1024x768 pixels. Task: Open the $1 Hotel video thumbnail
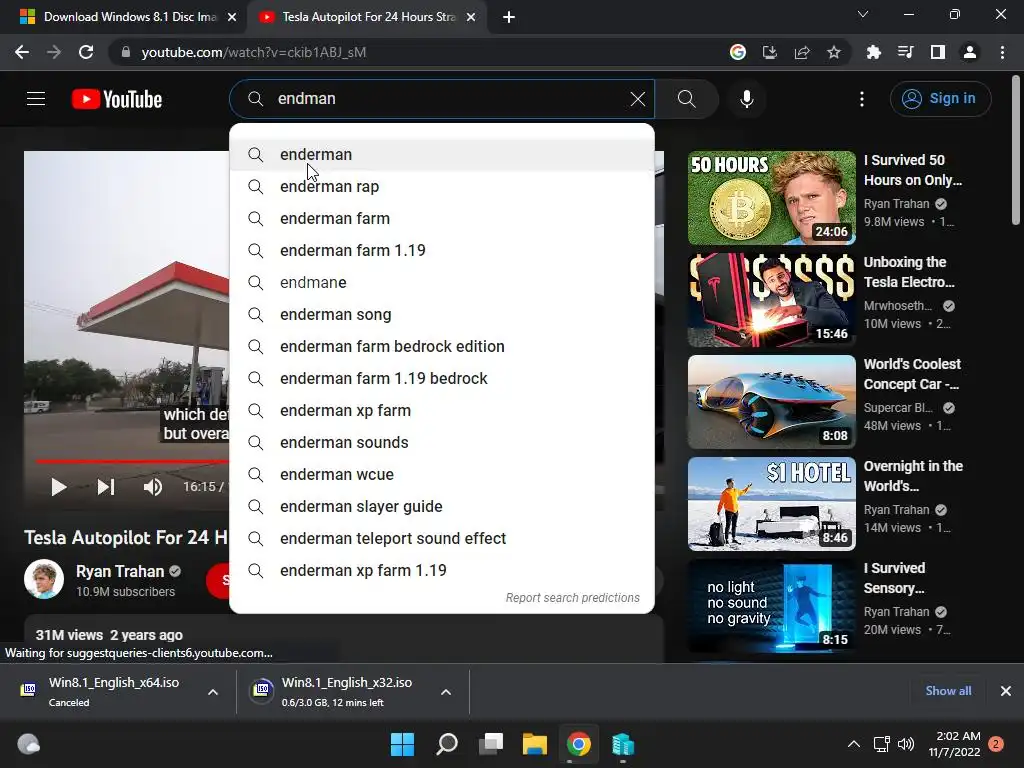771,504
